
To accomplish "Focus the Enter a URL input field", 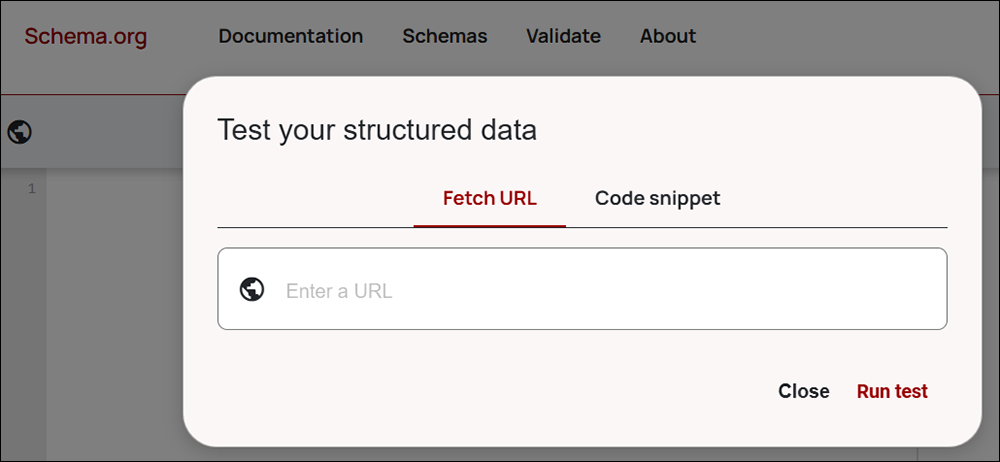I will 582,289.
